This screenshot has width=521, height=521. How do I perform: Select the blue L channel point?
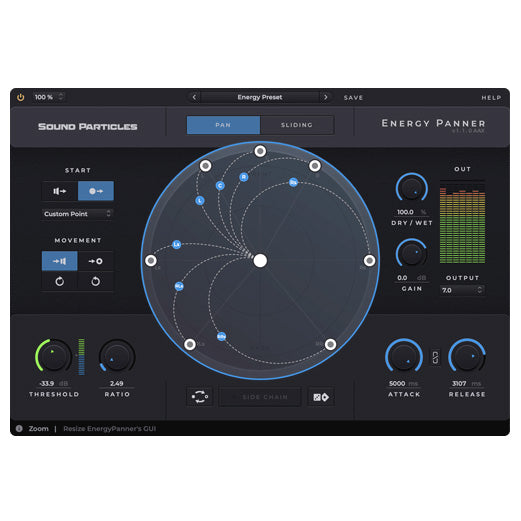(200, 200)
